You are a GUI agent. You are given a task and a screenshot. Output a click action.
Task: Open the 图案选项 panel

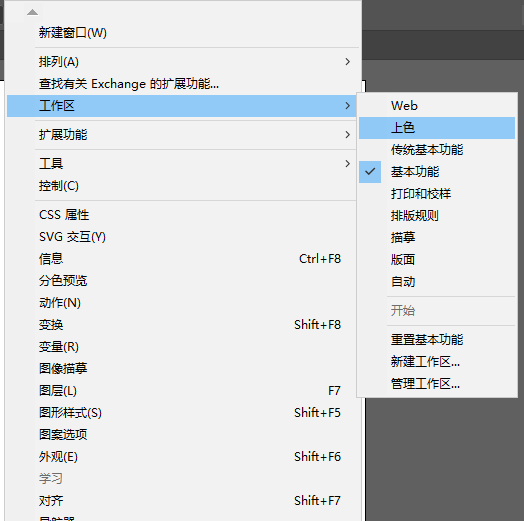182,435
